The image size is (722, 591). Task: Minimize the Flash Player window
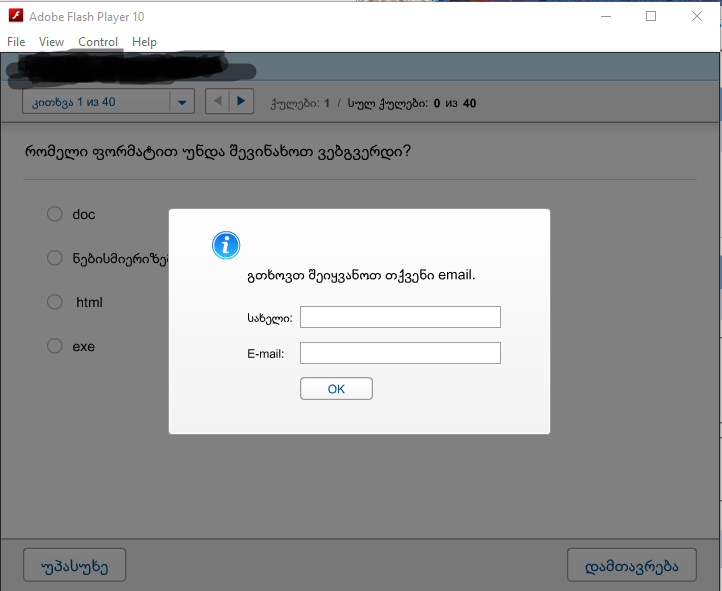click(606, 17)
